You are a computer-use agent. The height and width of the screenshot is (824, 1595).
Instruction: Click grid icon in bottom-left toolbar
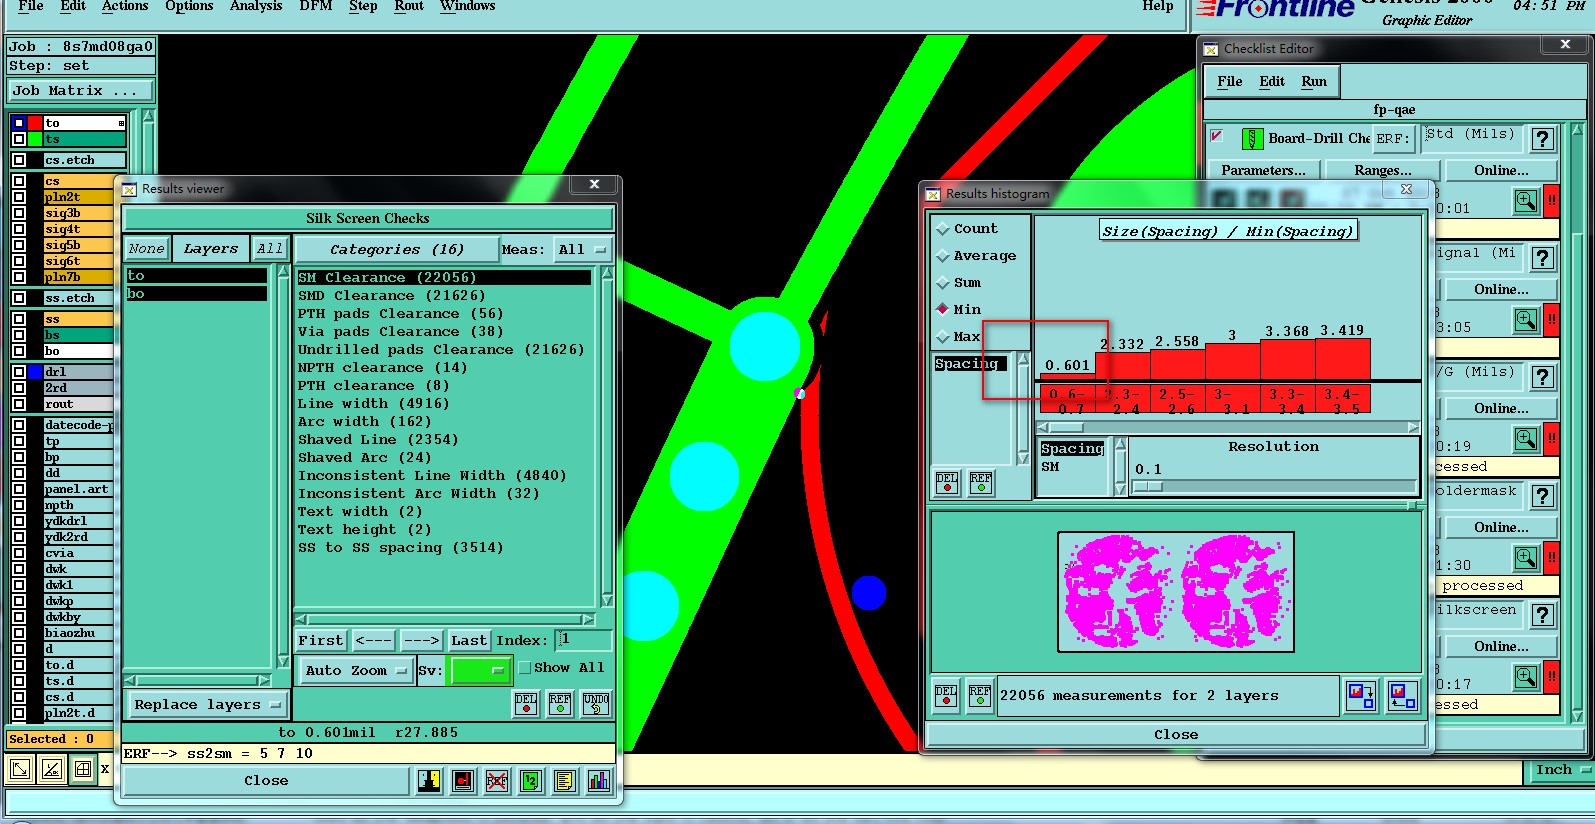coord(83,769)
